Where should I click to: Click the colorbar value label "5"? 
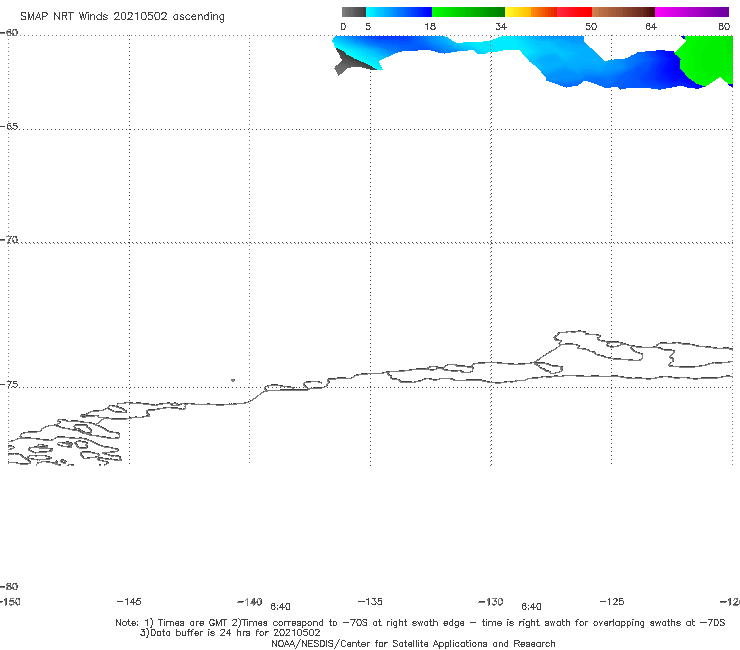368,27
